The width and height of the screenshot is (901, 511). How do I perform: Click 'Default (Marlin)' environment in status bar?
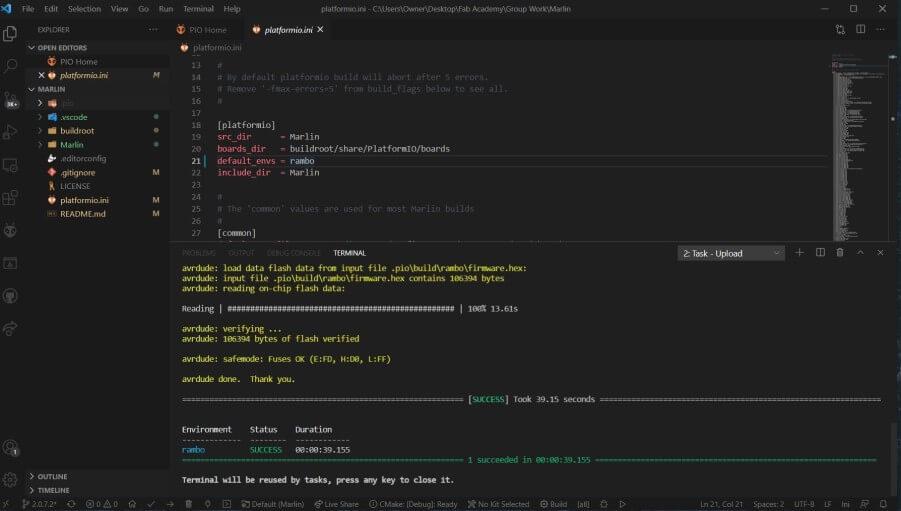(x=273, y=504)
